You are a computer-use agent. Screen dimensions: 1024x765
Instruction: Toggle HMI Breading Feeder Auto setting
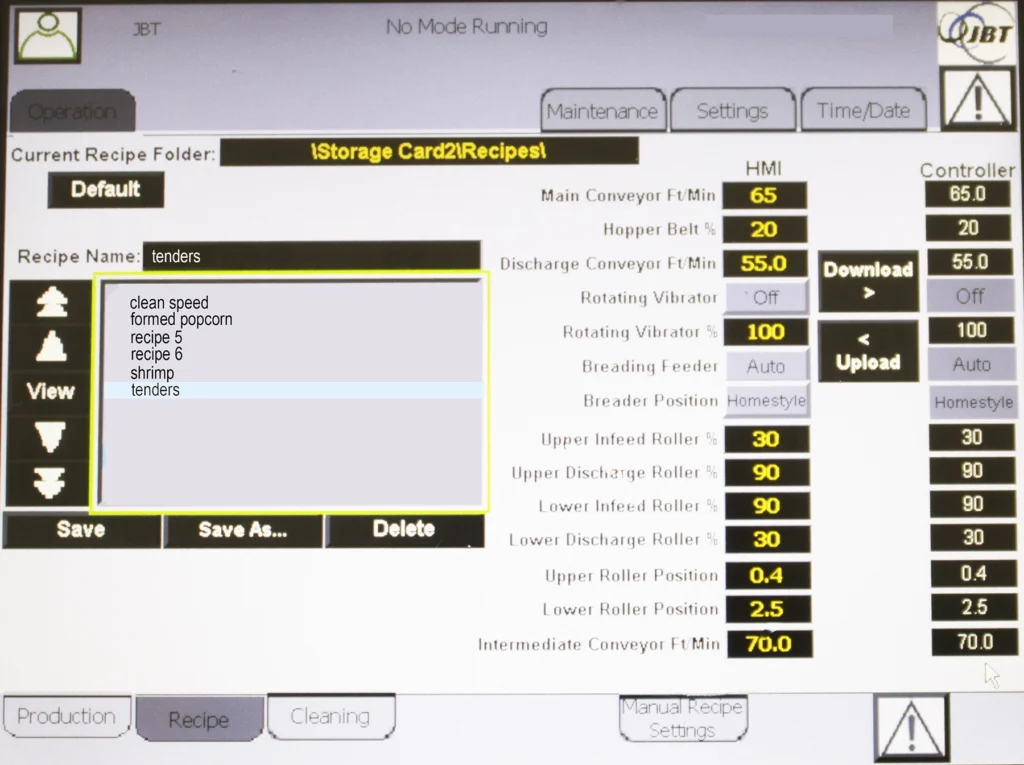tap(765, 367)
